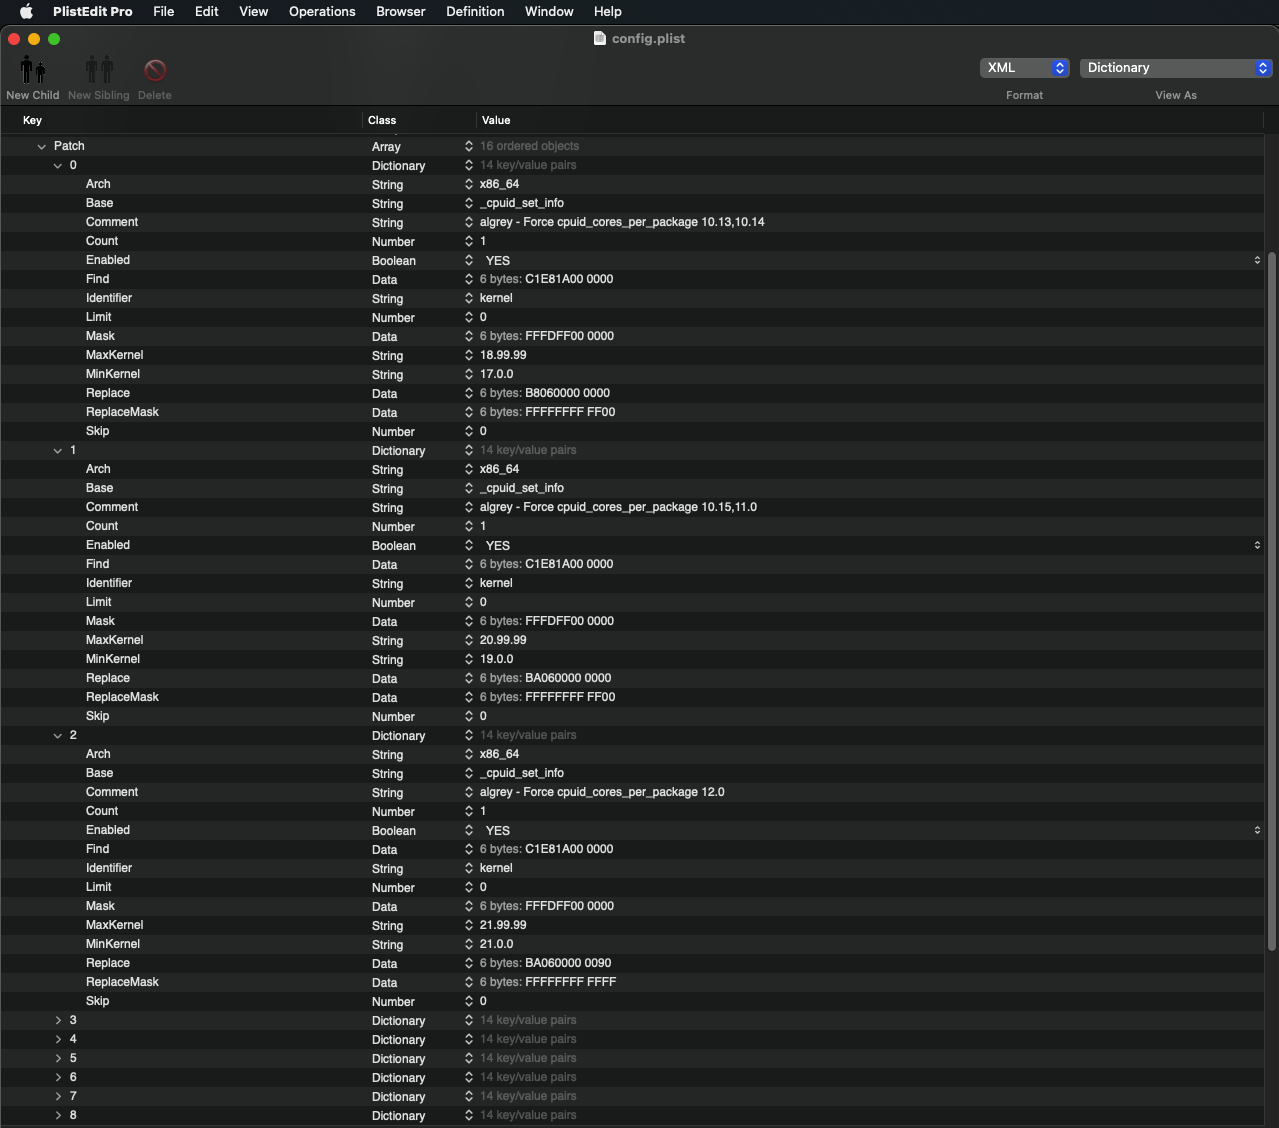Screen dimensions: 1279x1128
Task: Toggle Enabled YES value in item 1
Action: 498,545
